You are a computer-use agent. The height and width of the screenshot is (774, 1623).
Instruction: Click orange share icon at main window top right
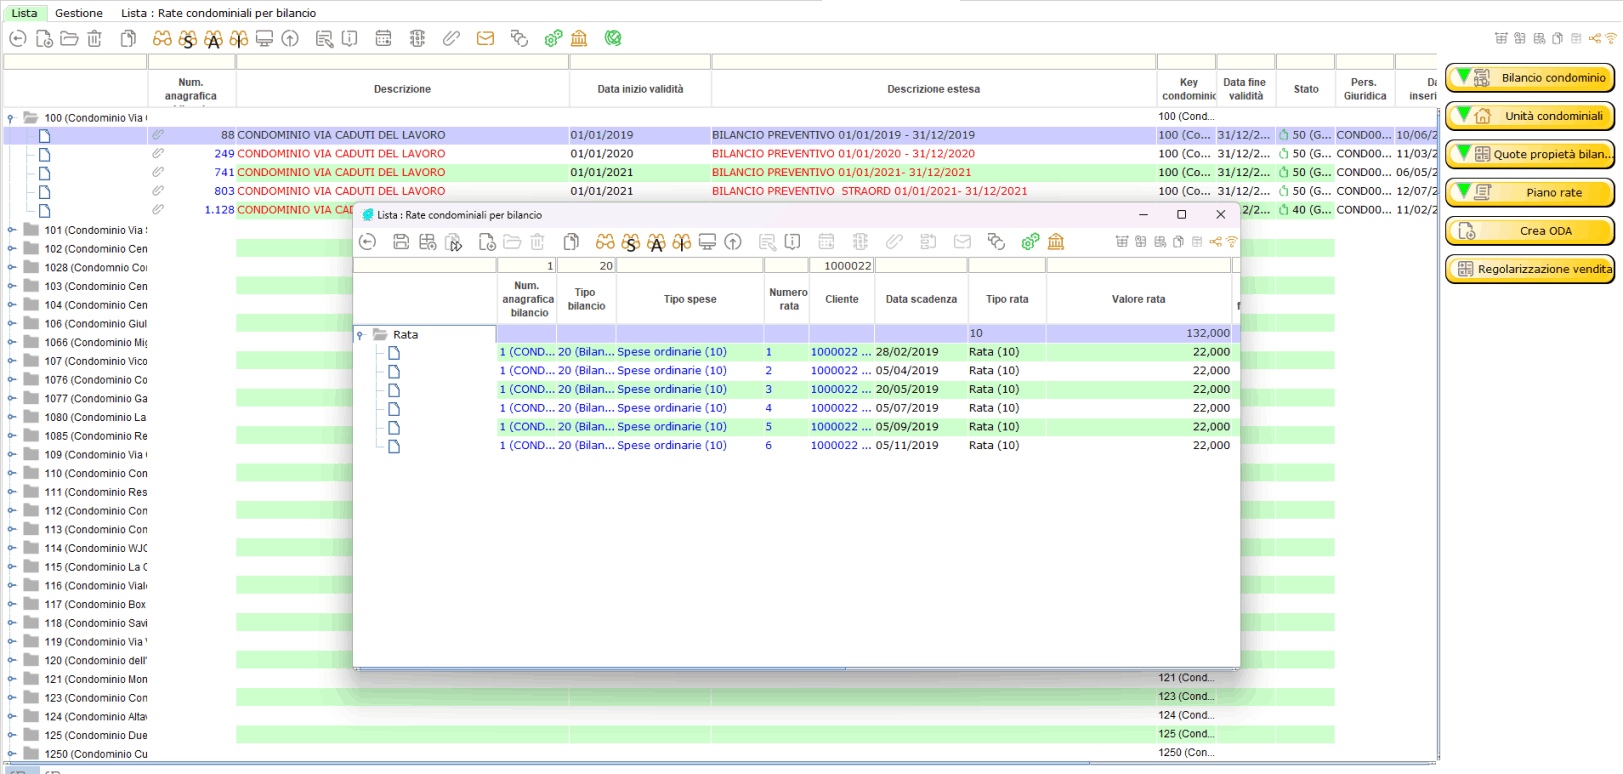point(1595,39)
